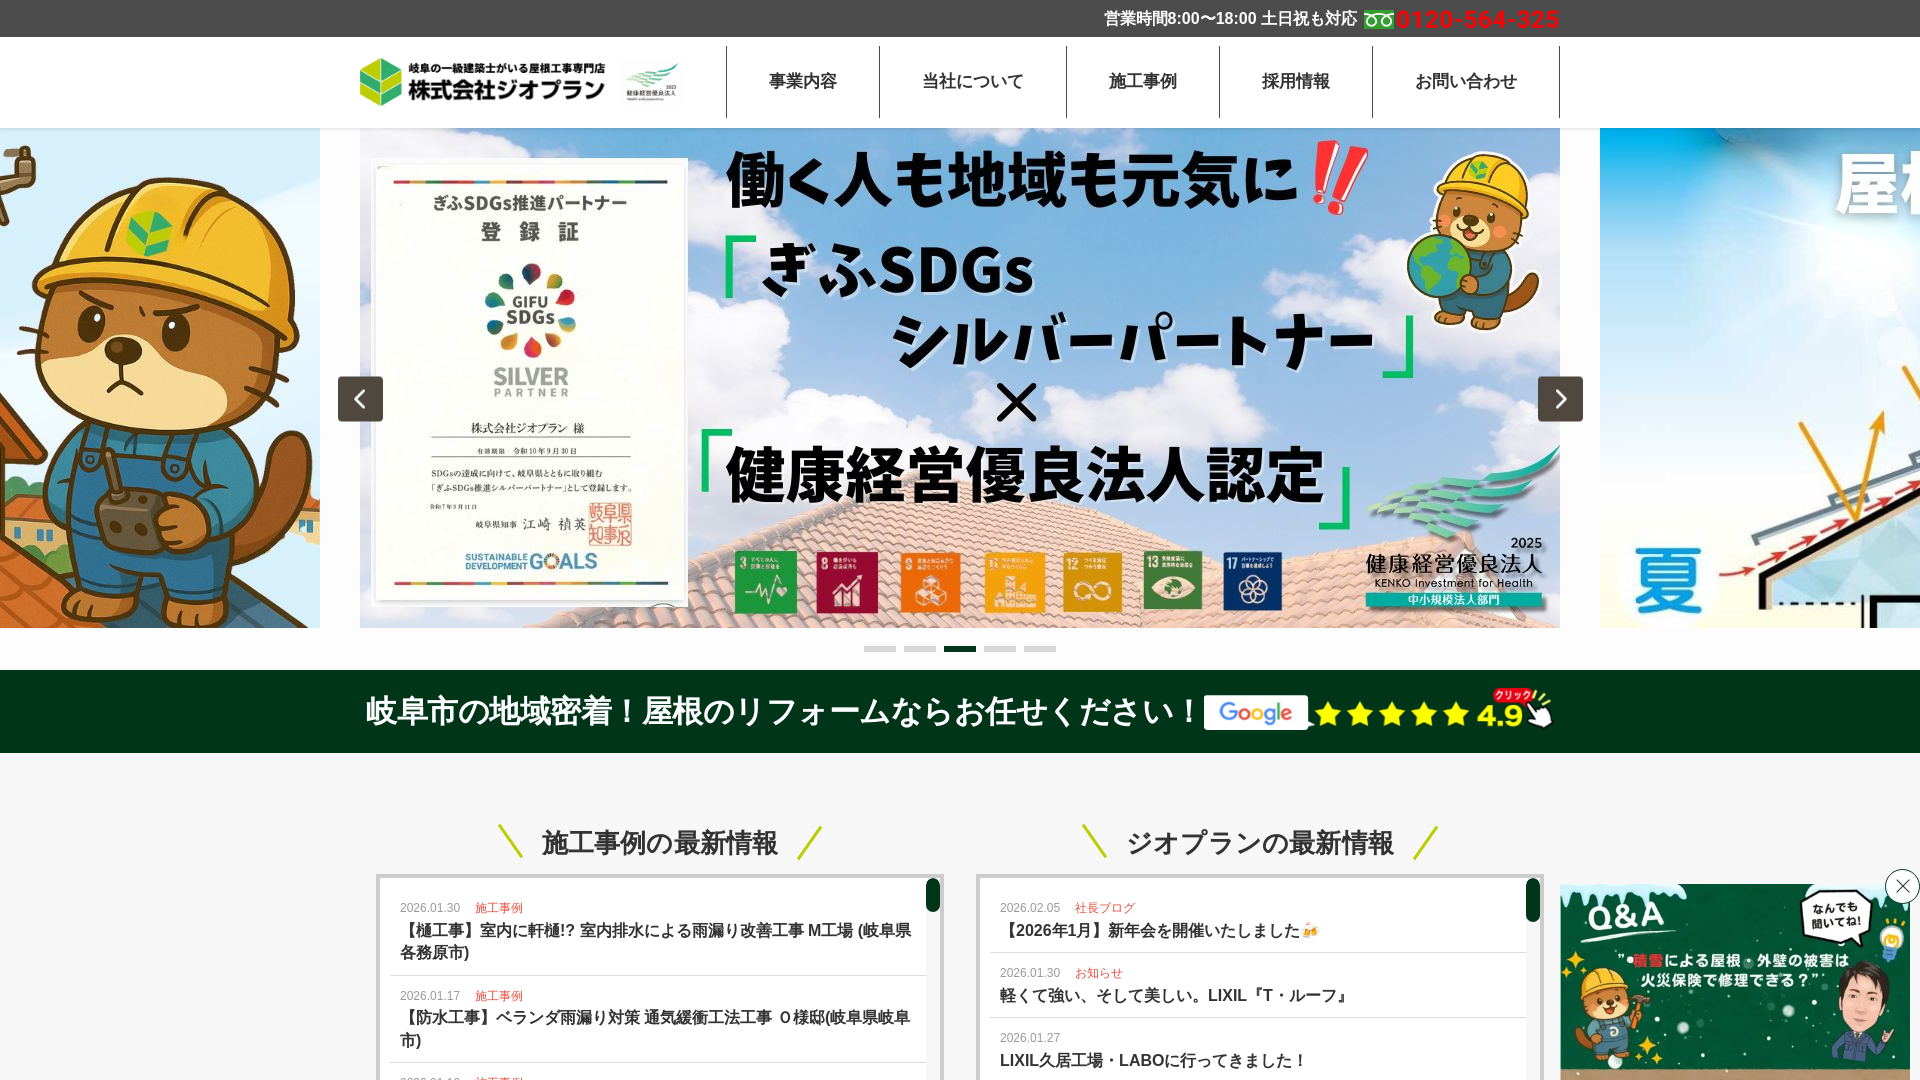Open the 事業内容 menu item
The image size is (1920, 1080).
tap(802, 82)
